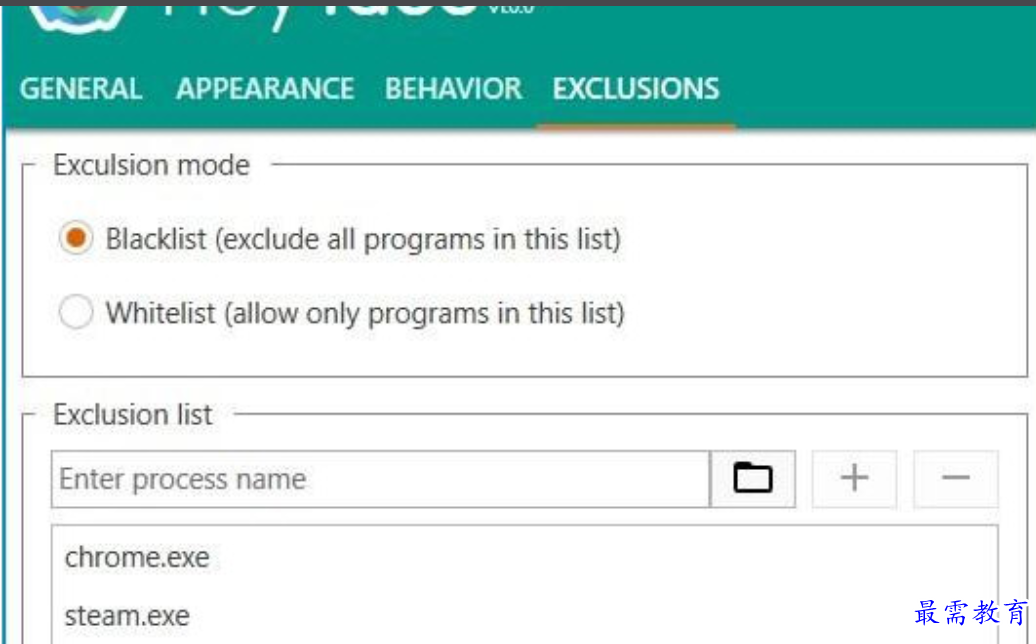Click the 'Blacklist (exclude all programs in this list)' label text

[x=363, y=240]
